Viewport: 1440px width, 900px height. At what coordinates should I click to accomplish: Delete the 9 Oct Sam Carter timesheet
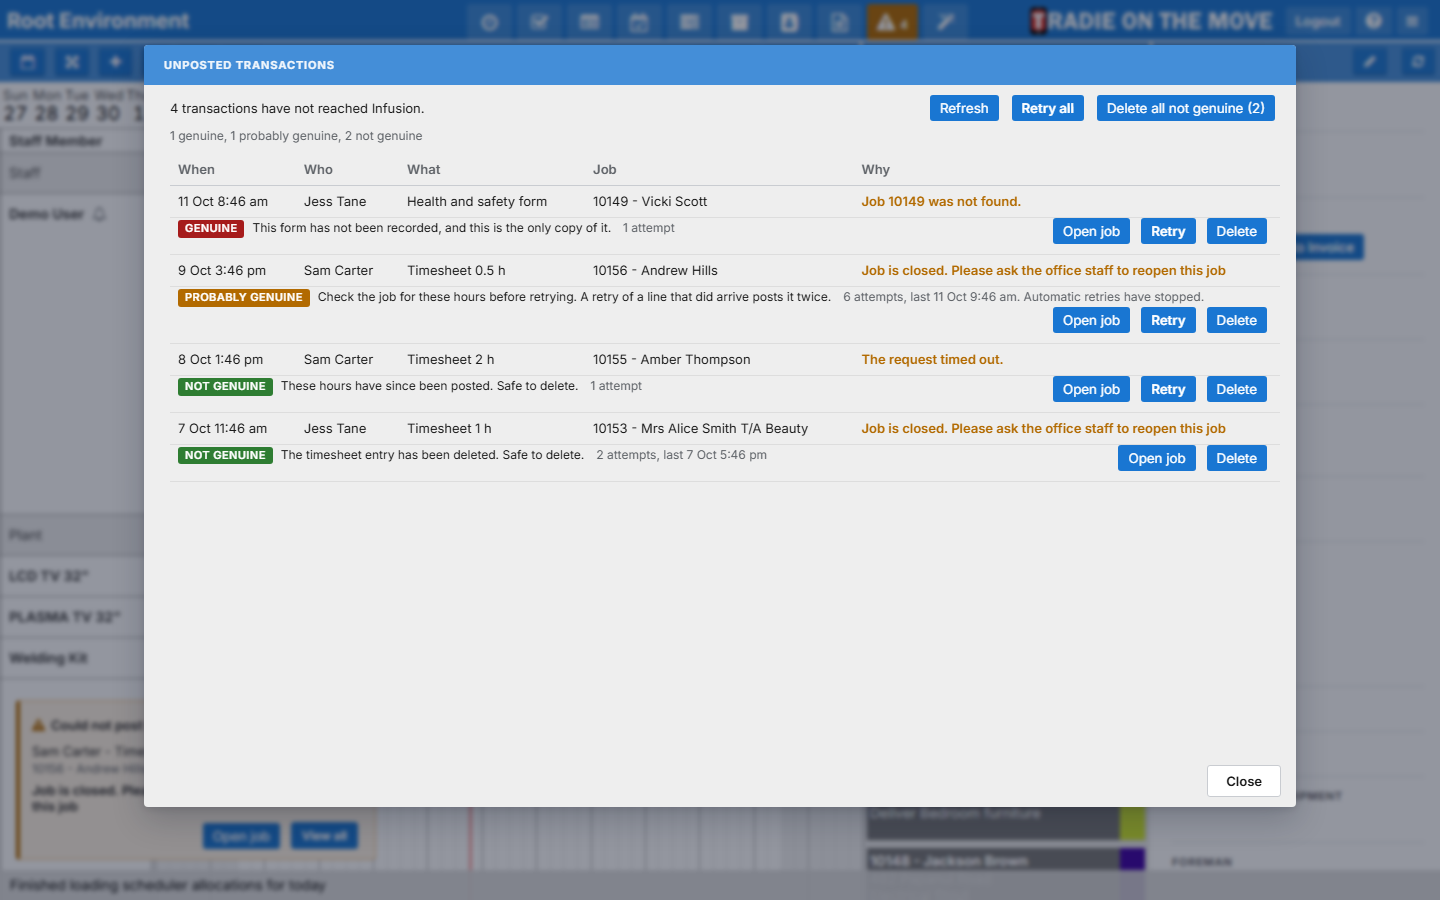coord(1236,320)
